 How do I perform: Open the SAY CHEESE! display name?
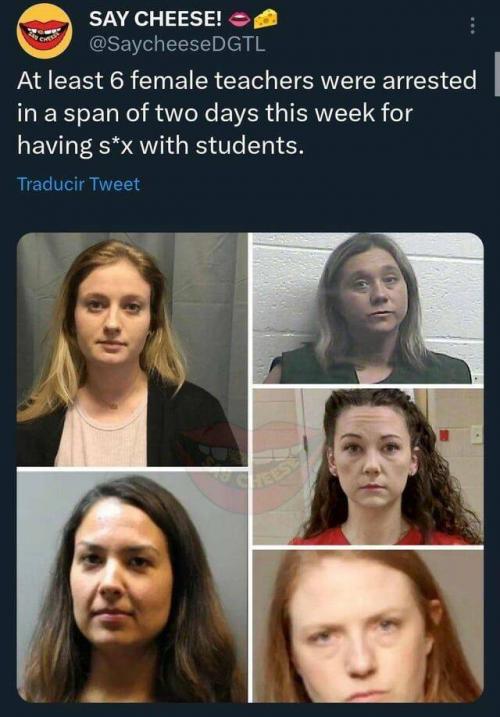[x=155, y=19]
